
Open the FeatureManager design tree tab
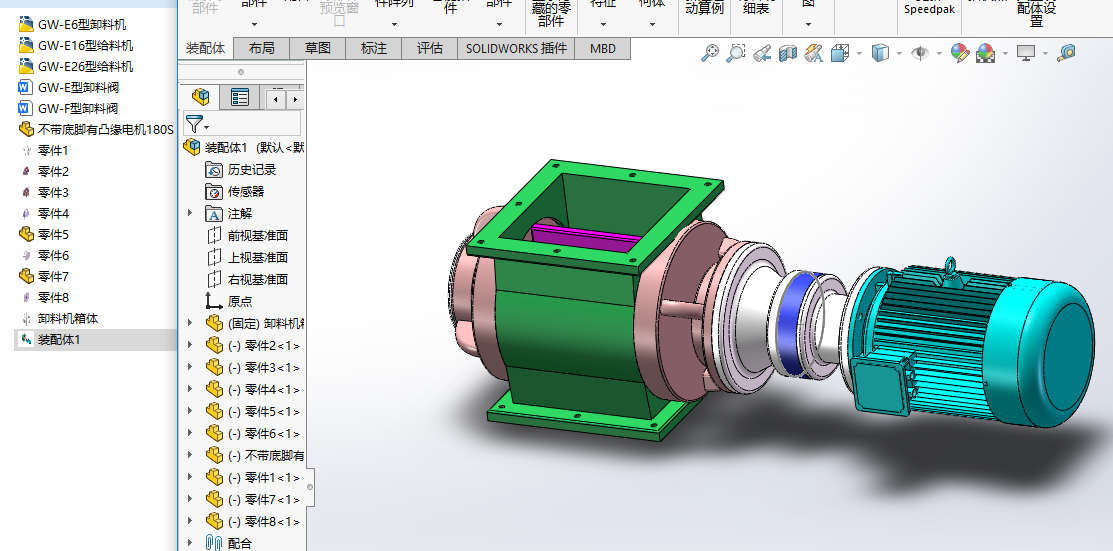202,97
